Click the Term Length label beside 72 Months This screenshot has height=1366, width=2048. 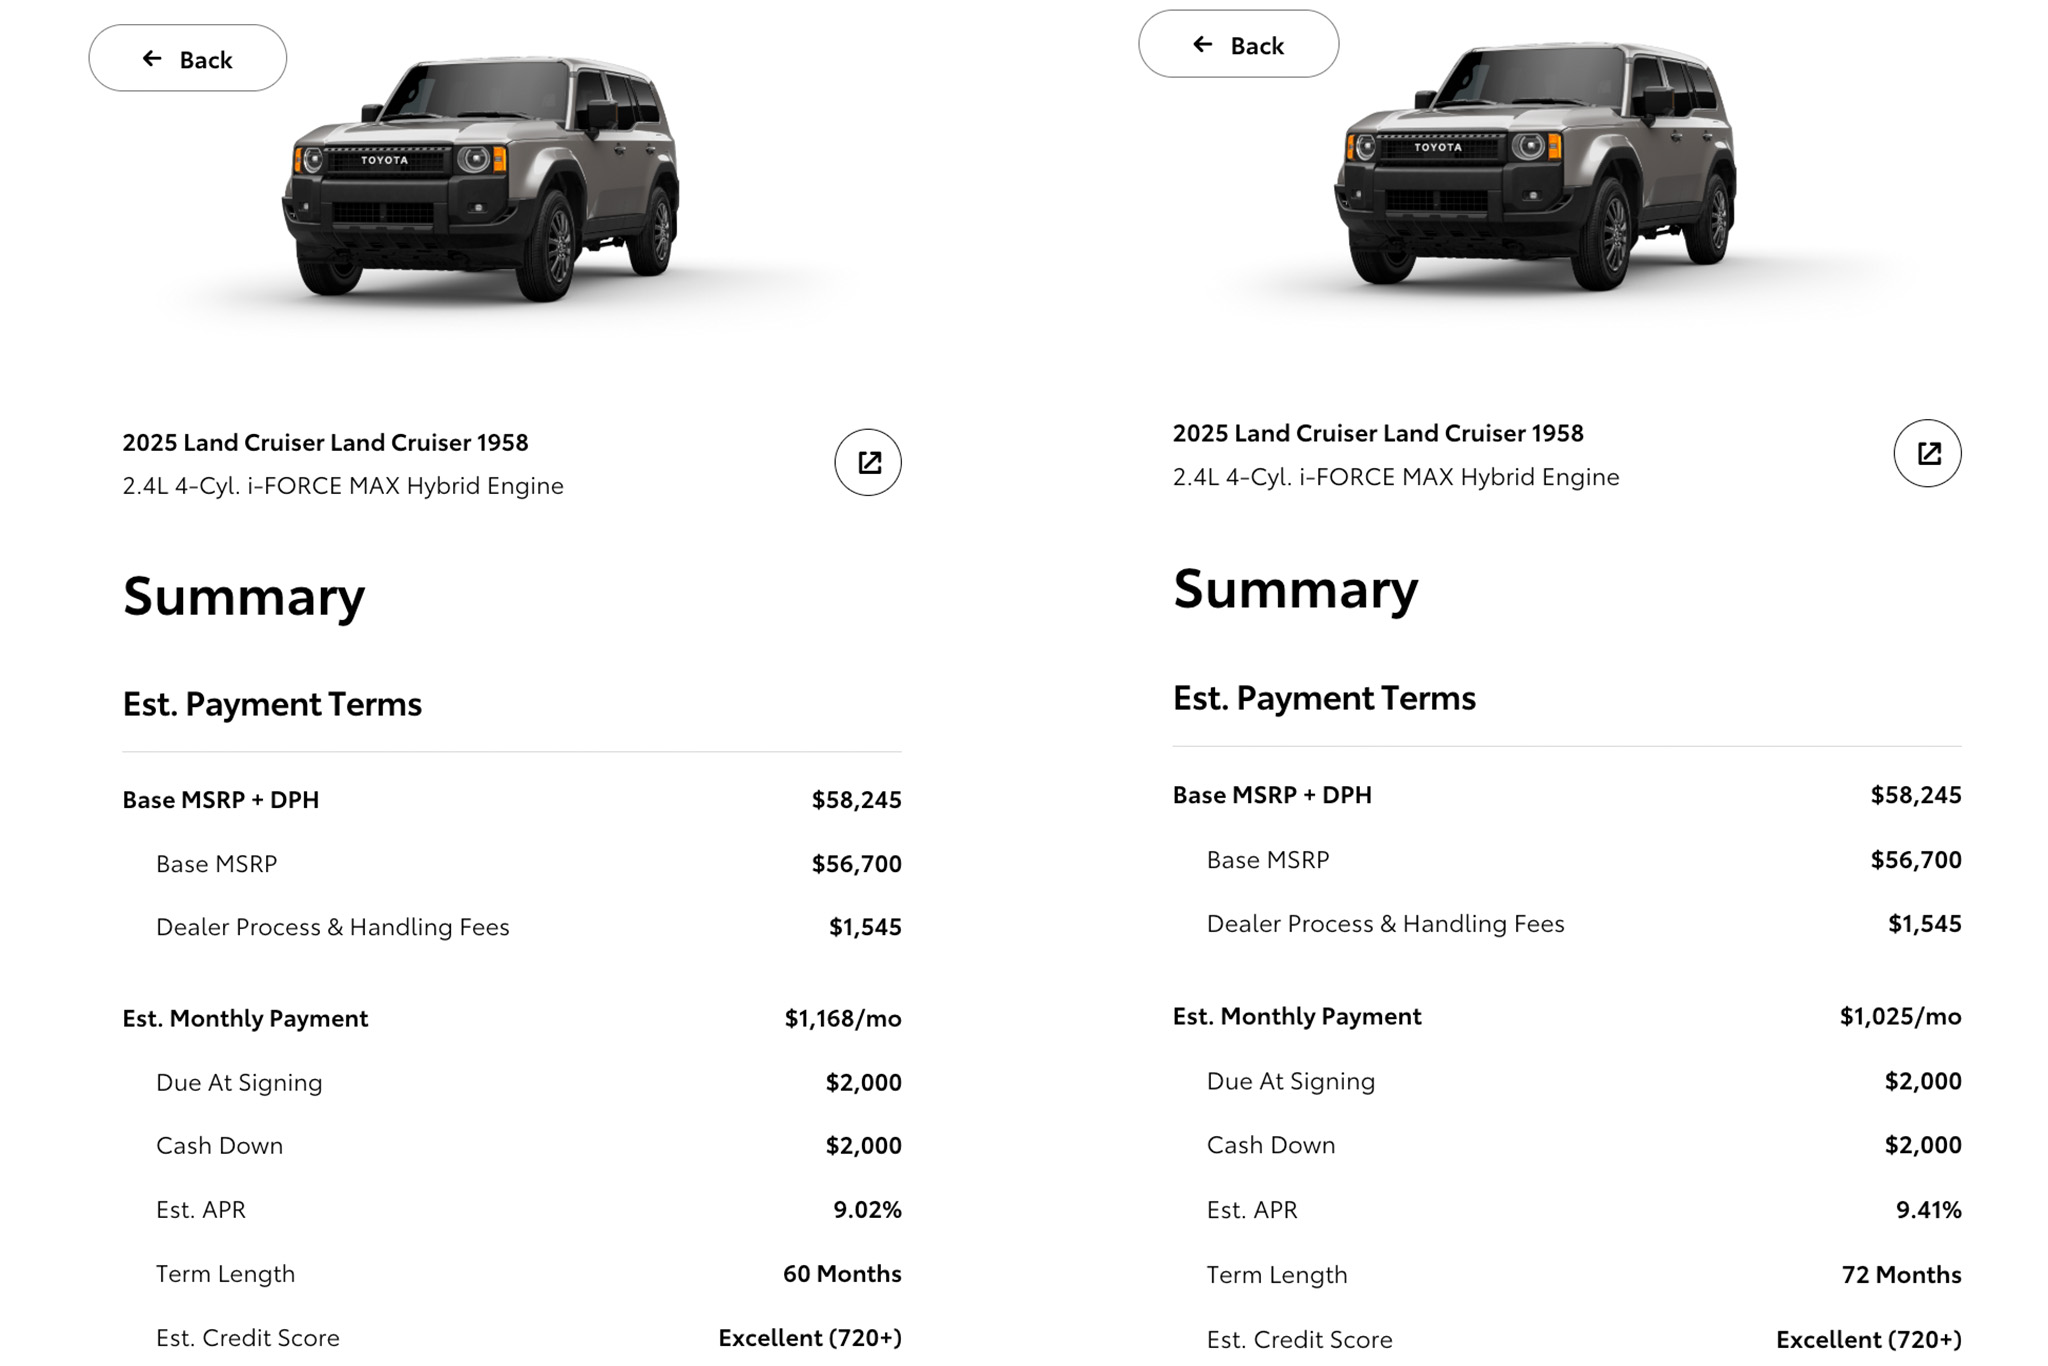(x=1277, y=1275)
